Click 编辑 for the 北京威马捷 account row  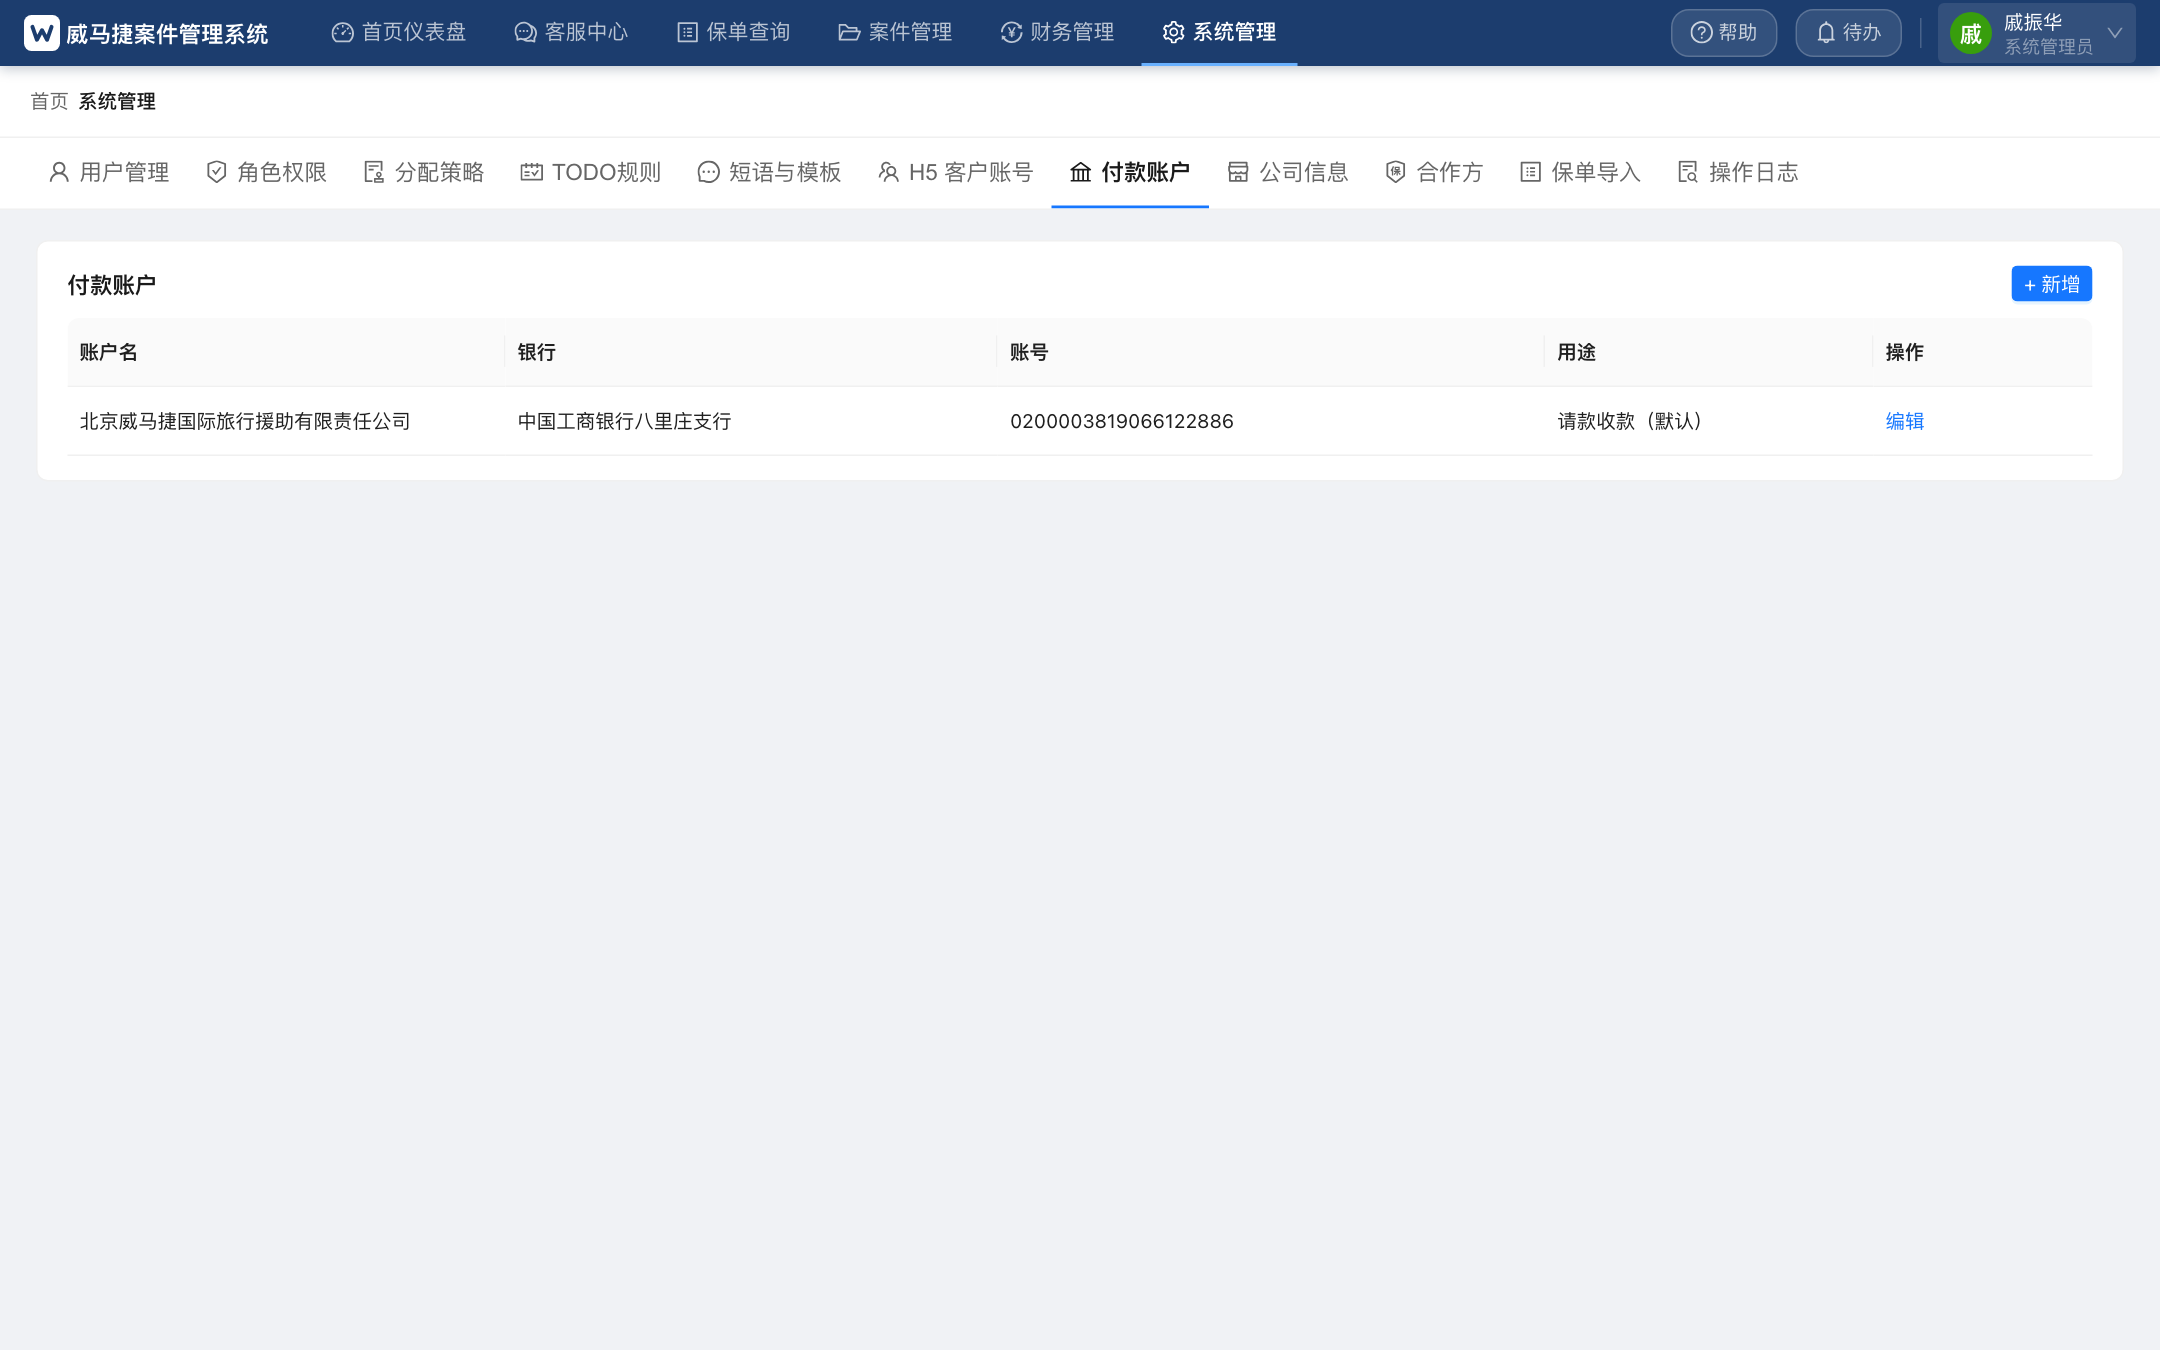coord(1904,421)
